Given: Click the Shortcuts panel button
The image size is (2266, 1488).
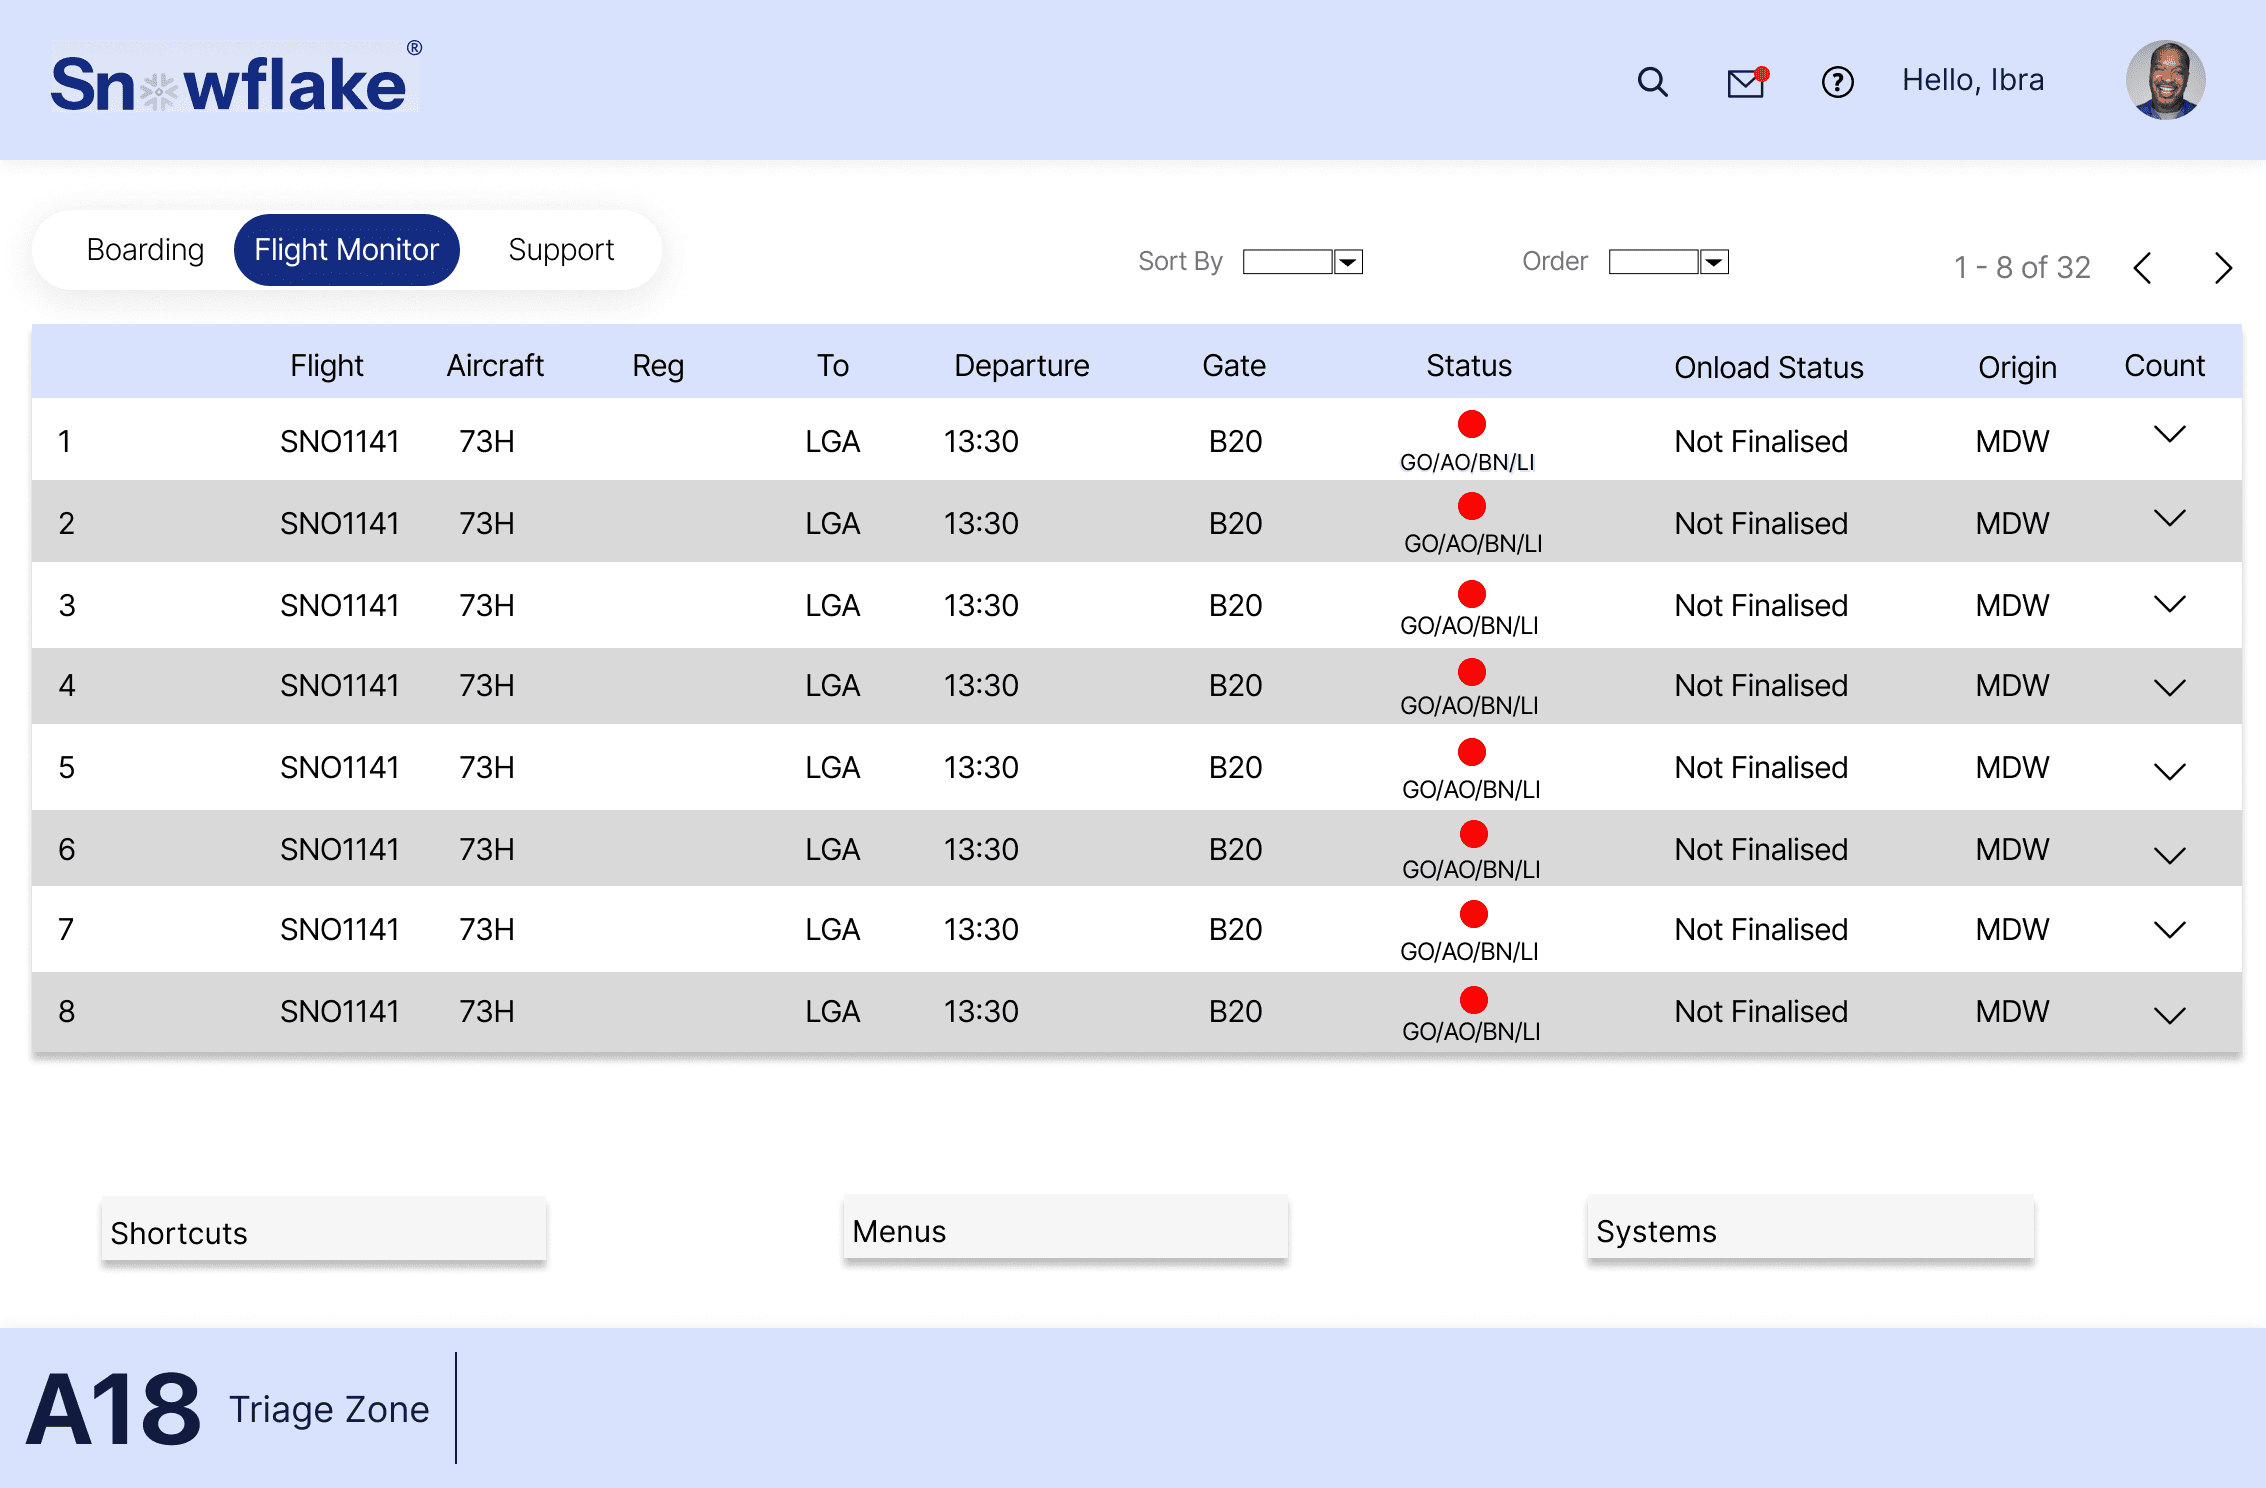Looking at the screenshot, I should click(323, 1231).
